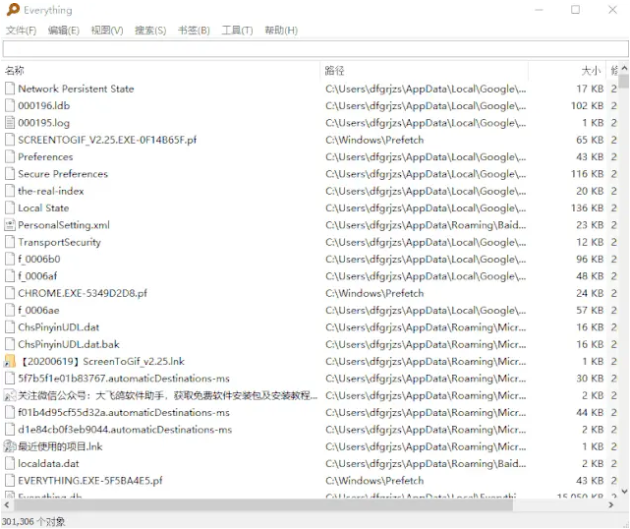Viewport: 630px width, 529px height.
Task: Sort by the 名称 column header
Action: [x=161, y=71]
